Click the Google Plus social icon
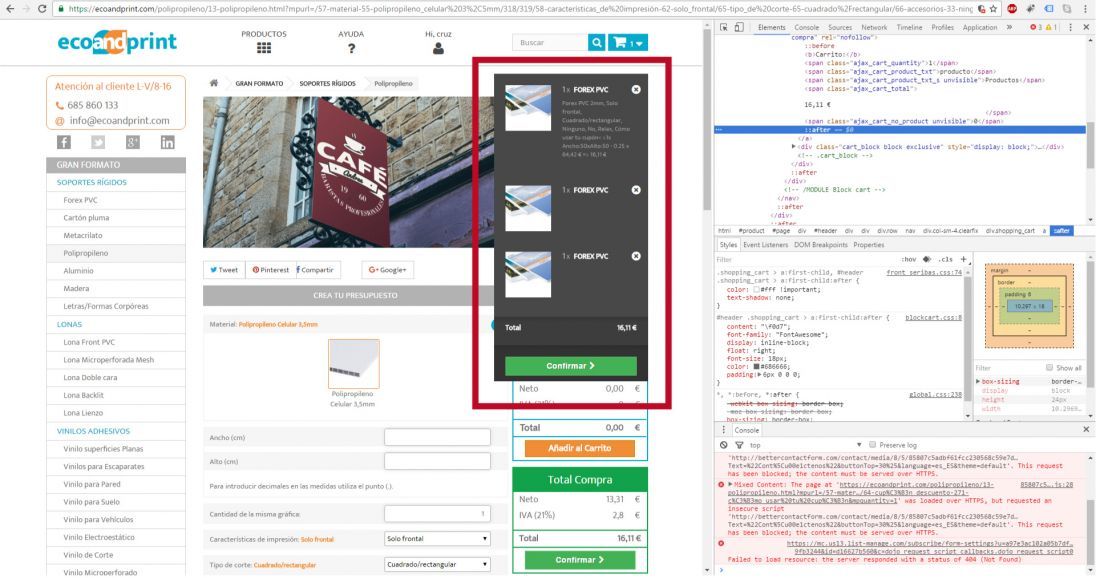 click(133, 142)
